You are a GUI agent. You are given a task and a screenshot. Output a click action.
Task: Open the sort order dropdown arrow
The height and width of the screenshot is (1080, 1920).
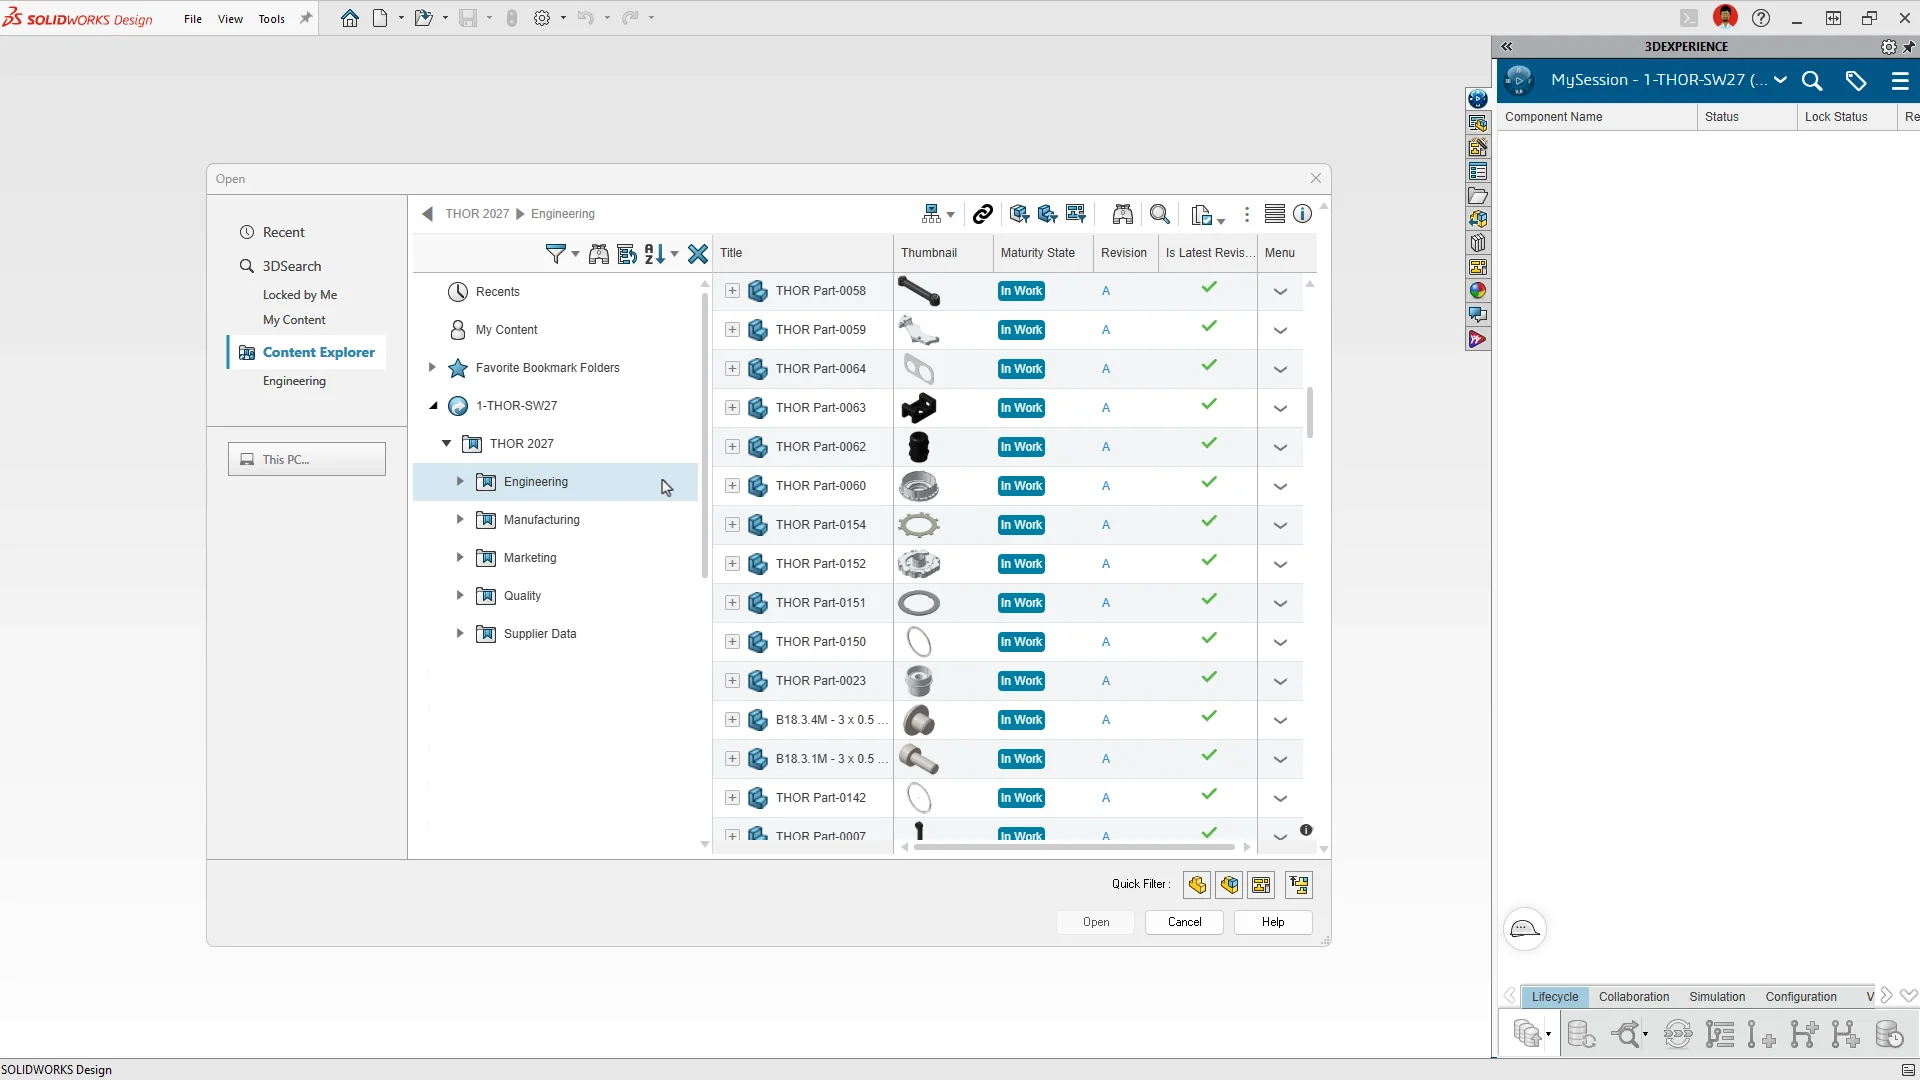click(675, 254)
